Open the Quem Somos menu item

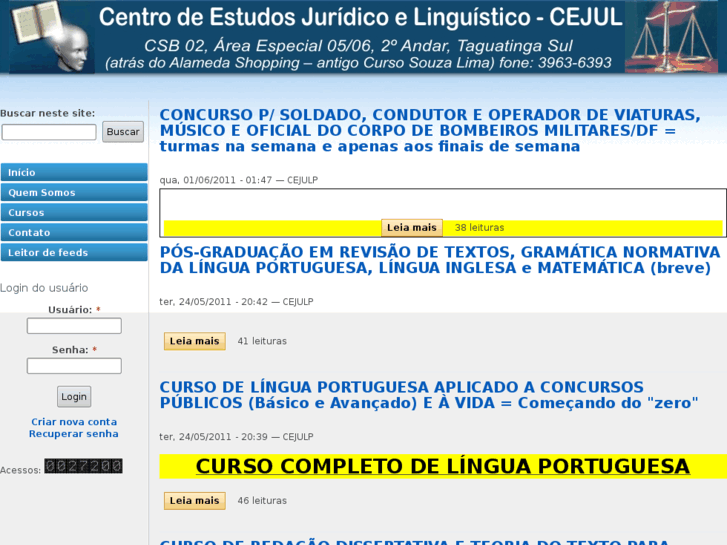[x=74, y=192]
